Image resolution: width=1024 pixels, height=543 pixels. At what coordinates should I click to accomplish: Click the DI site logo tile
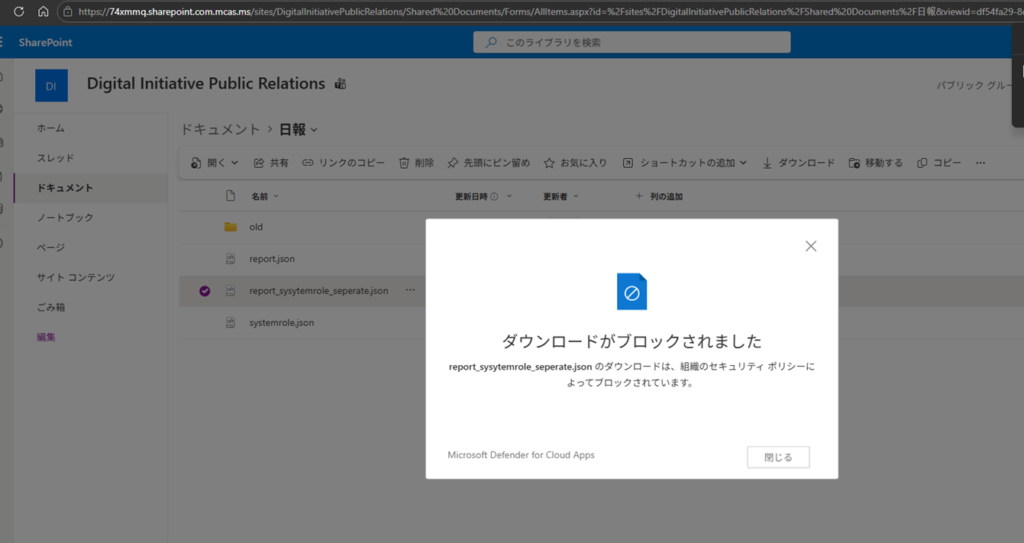point(52,86)
